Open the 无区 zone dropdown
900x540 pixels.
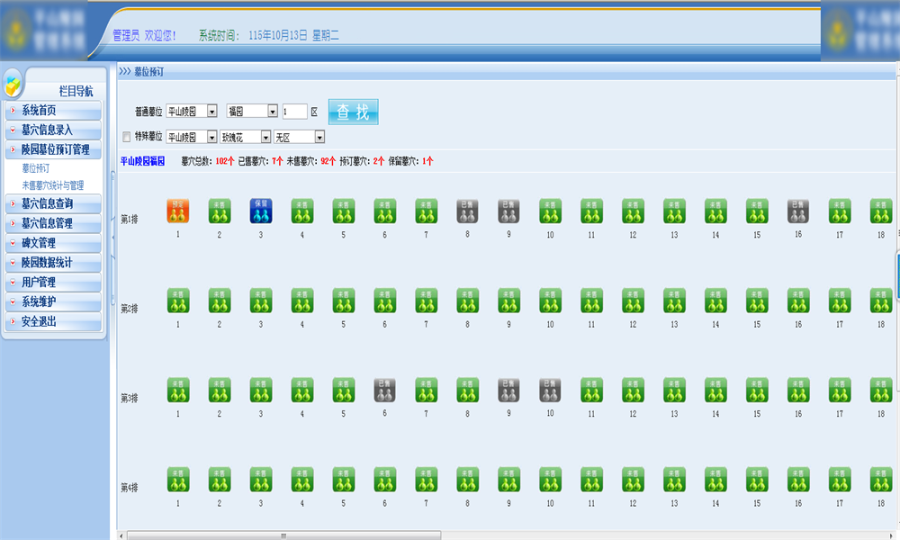point(299,137)
